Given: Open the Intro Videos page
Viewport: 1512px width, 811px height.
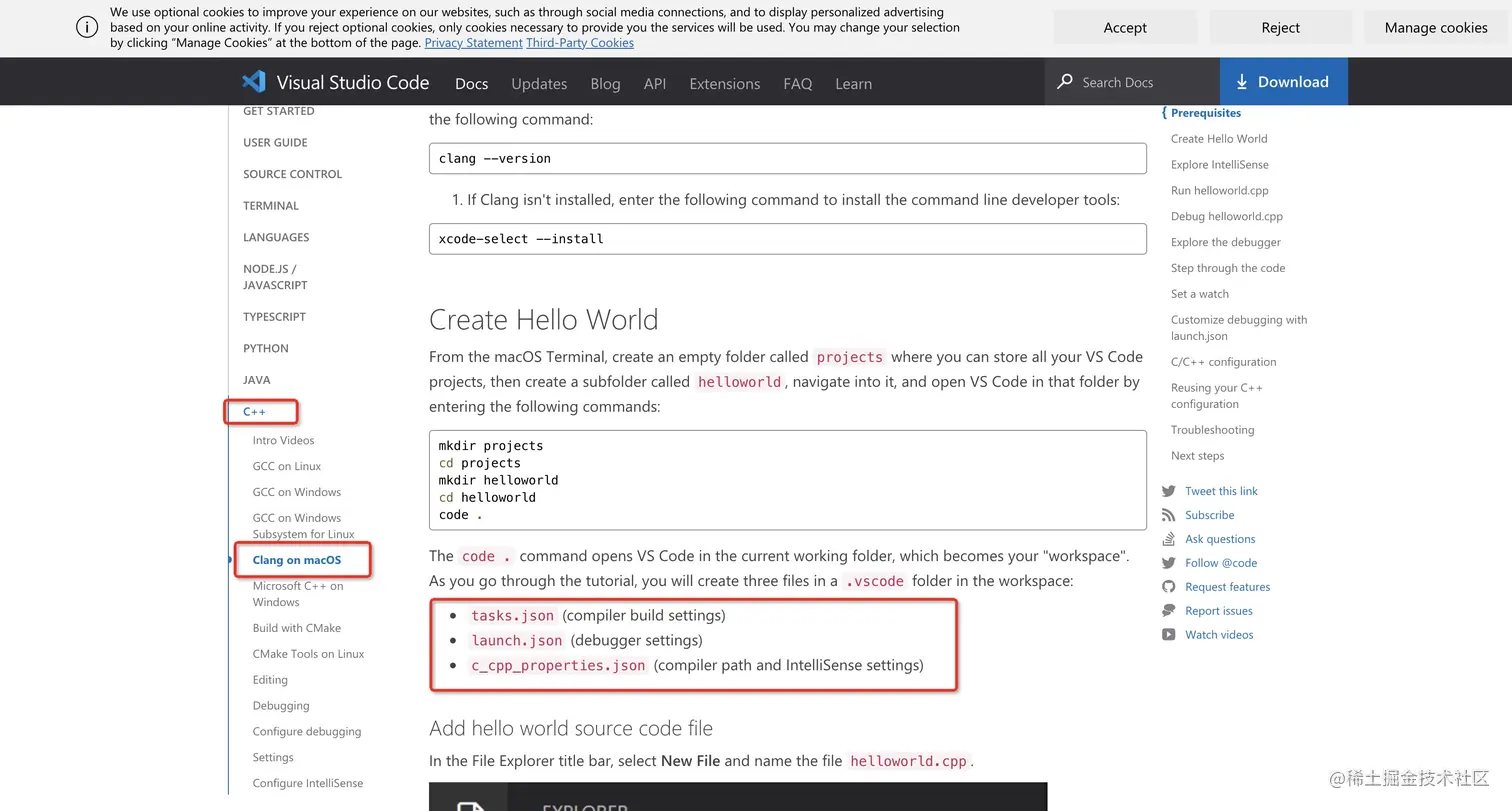Looking at the screenshot, I should [x=283, y=440].
